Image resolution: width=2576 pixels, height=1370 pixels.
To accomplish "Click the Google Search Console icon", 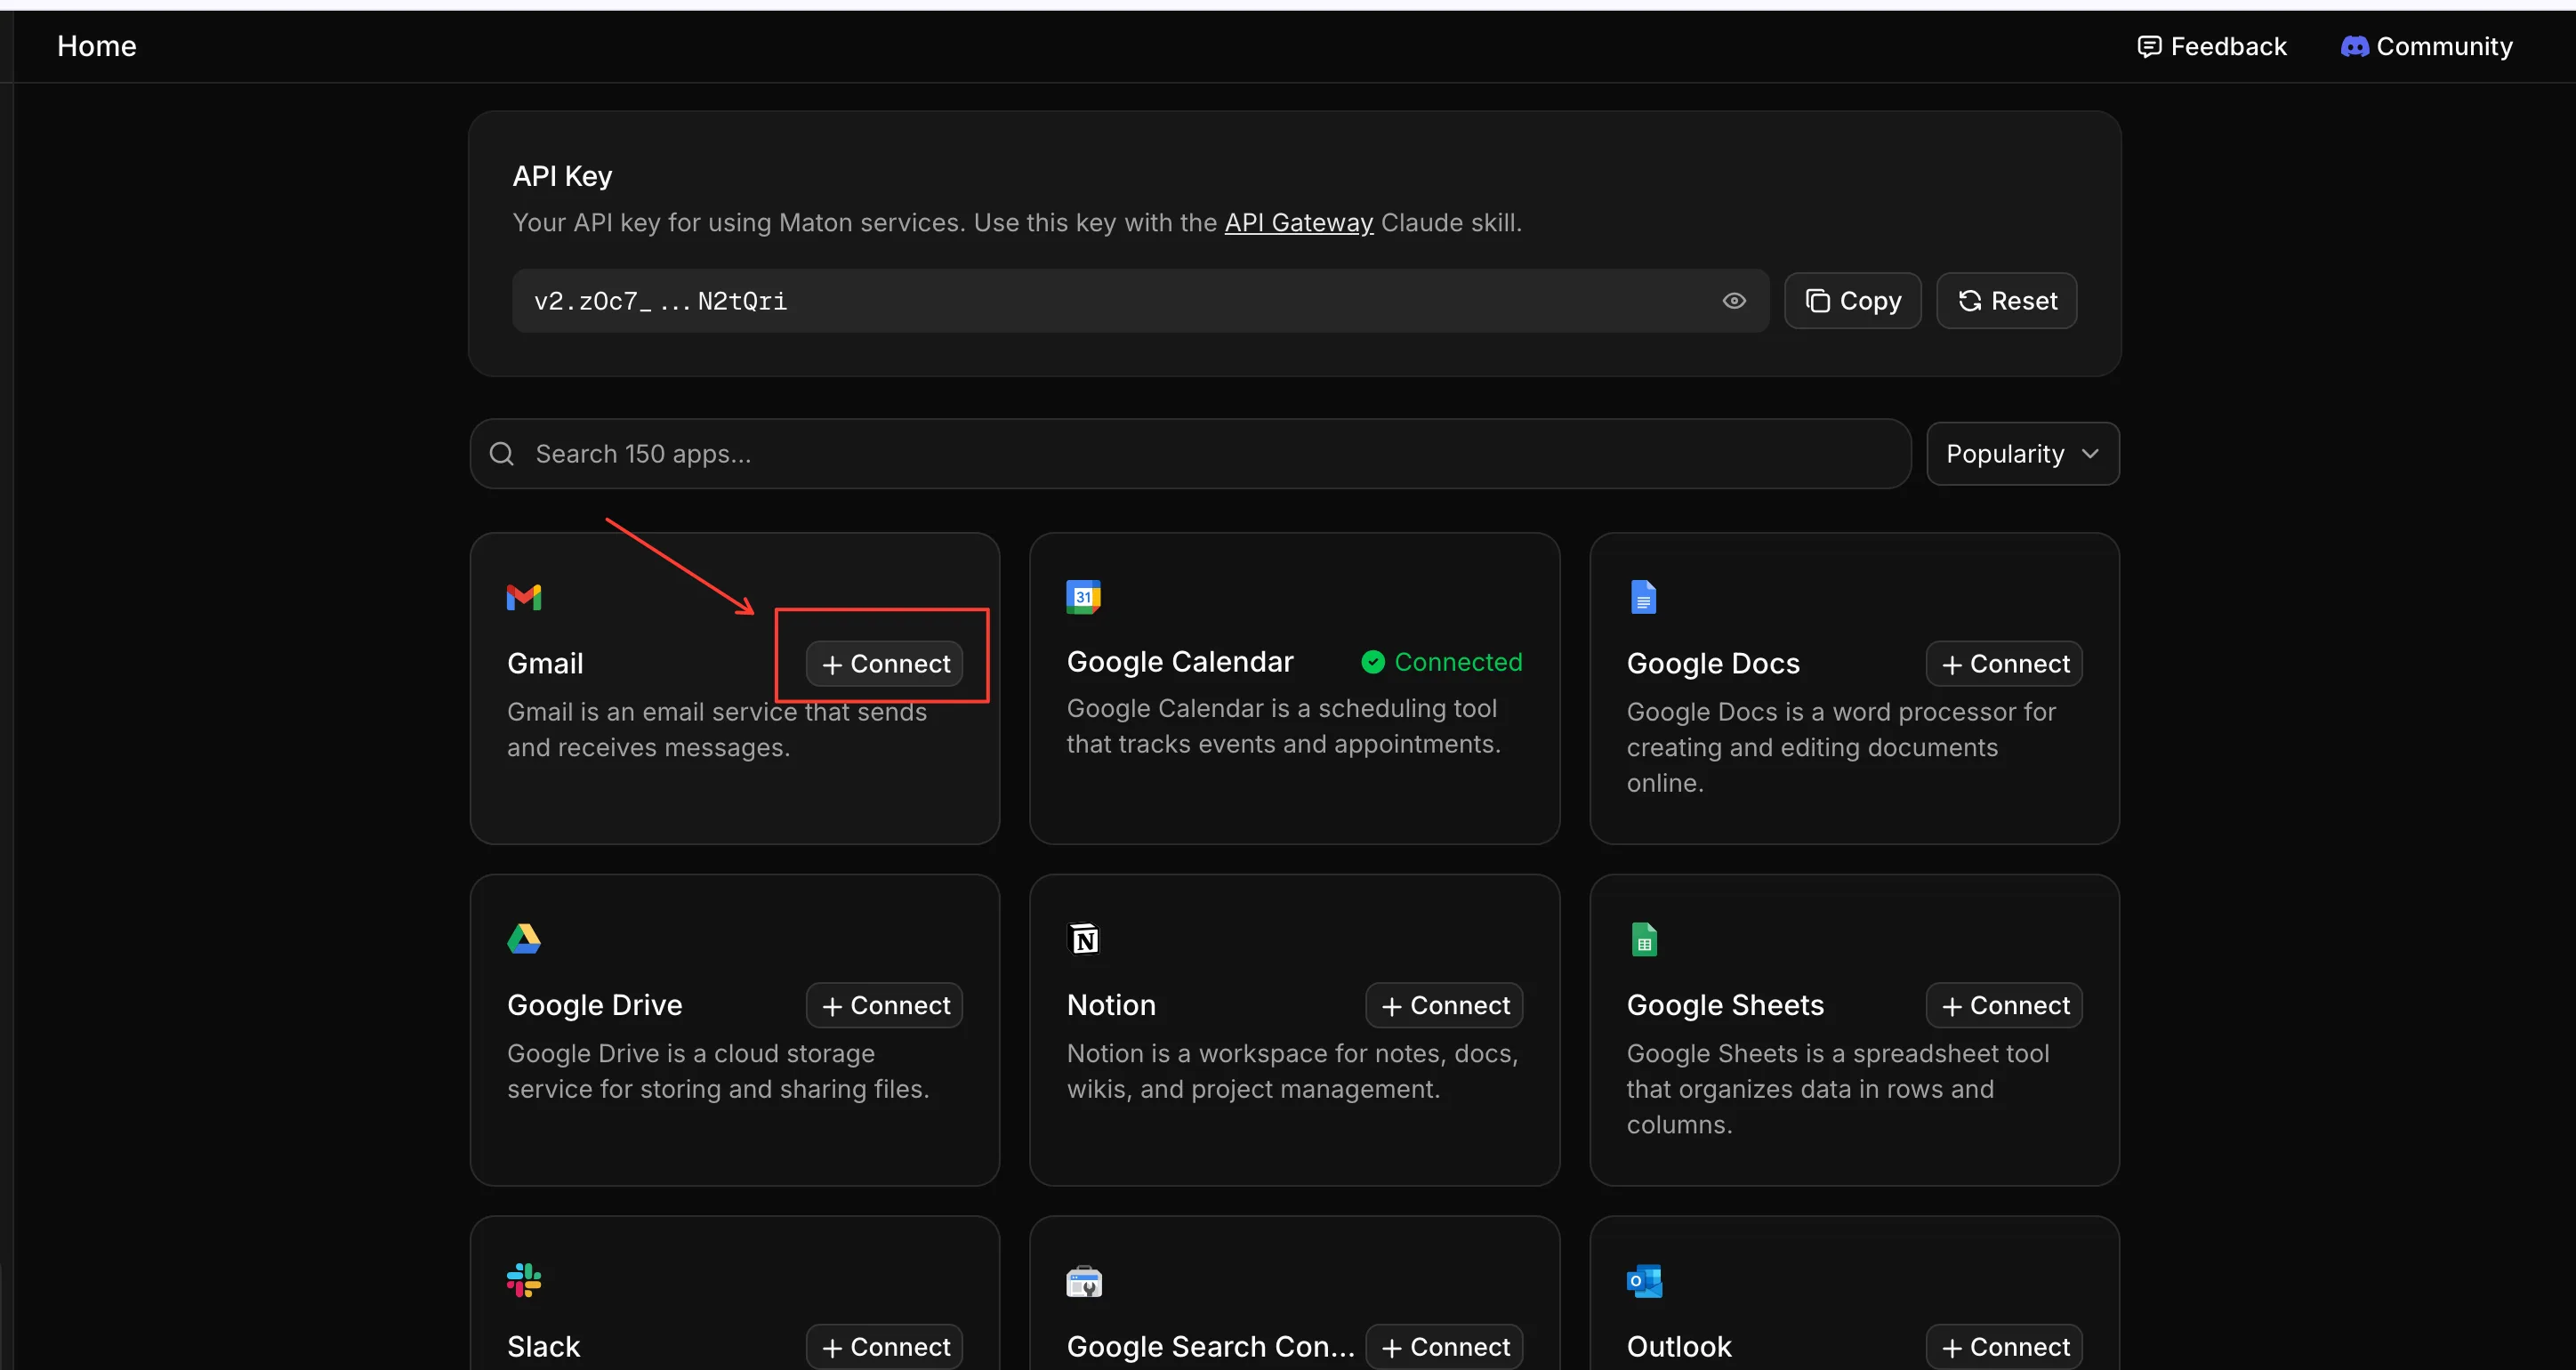I will [x=1084, y=1281].
